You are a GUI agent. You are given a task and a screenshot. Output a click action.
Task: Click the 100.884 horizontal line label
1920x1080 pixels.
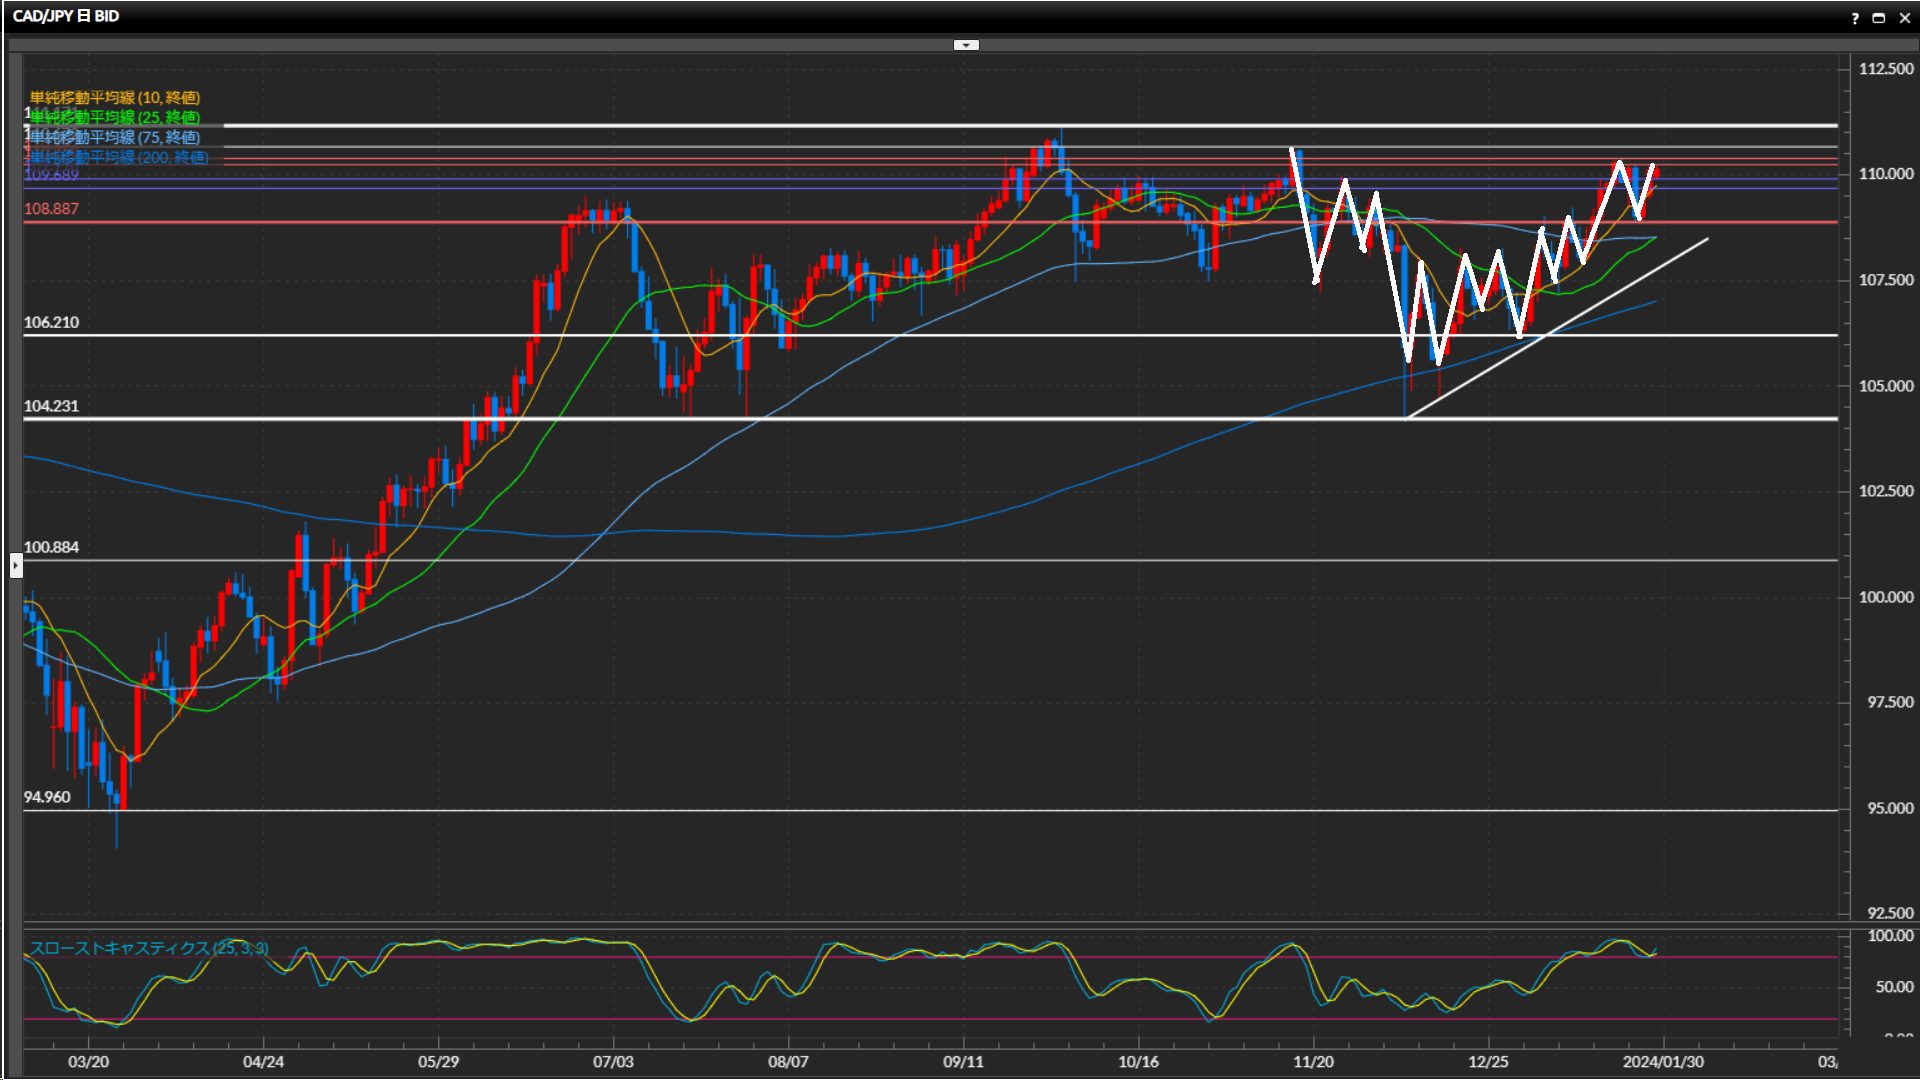click(51, 547)
